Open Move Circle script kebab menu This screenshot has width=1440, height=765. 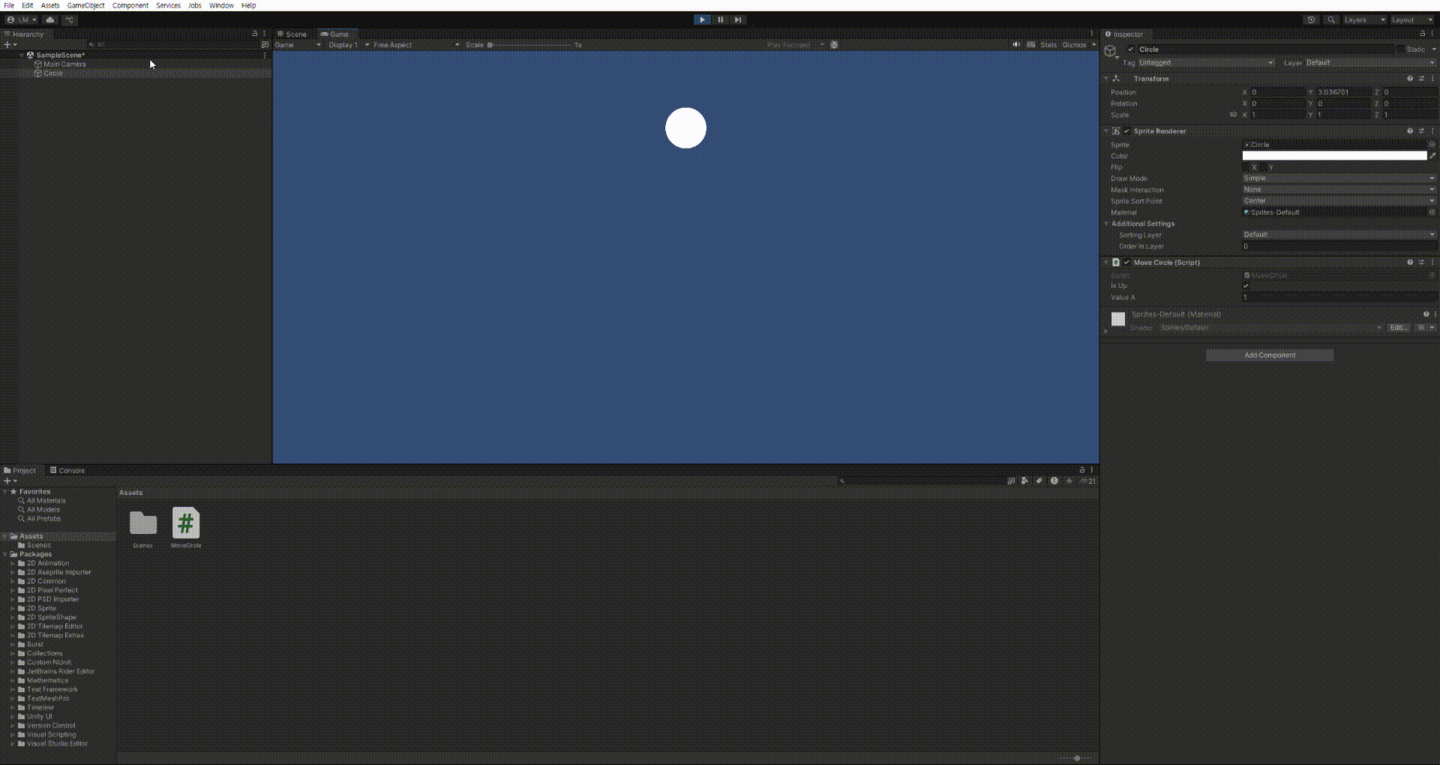pyautogui.click(x=1433, y=262)
